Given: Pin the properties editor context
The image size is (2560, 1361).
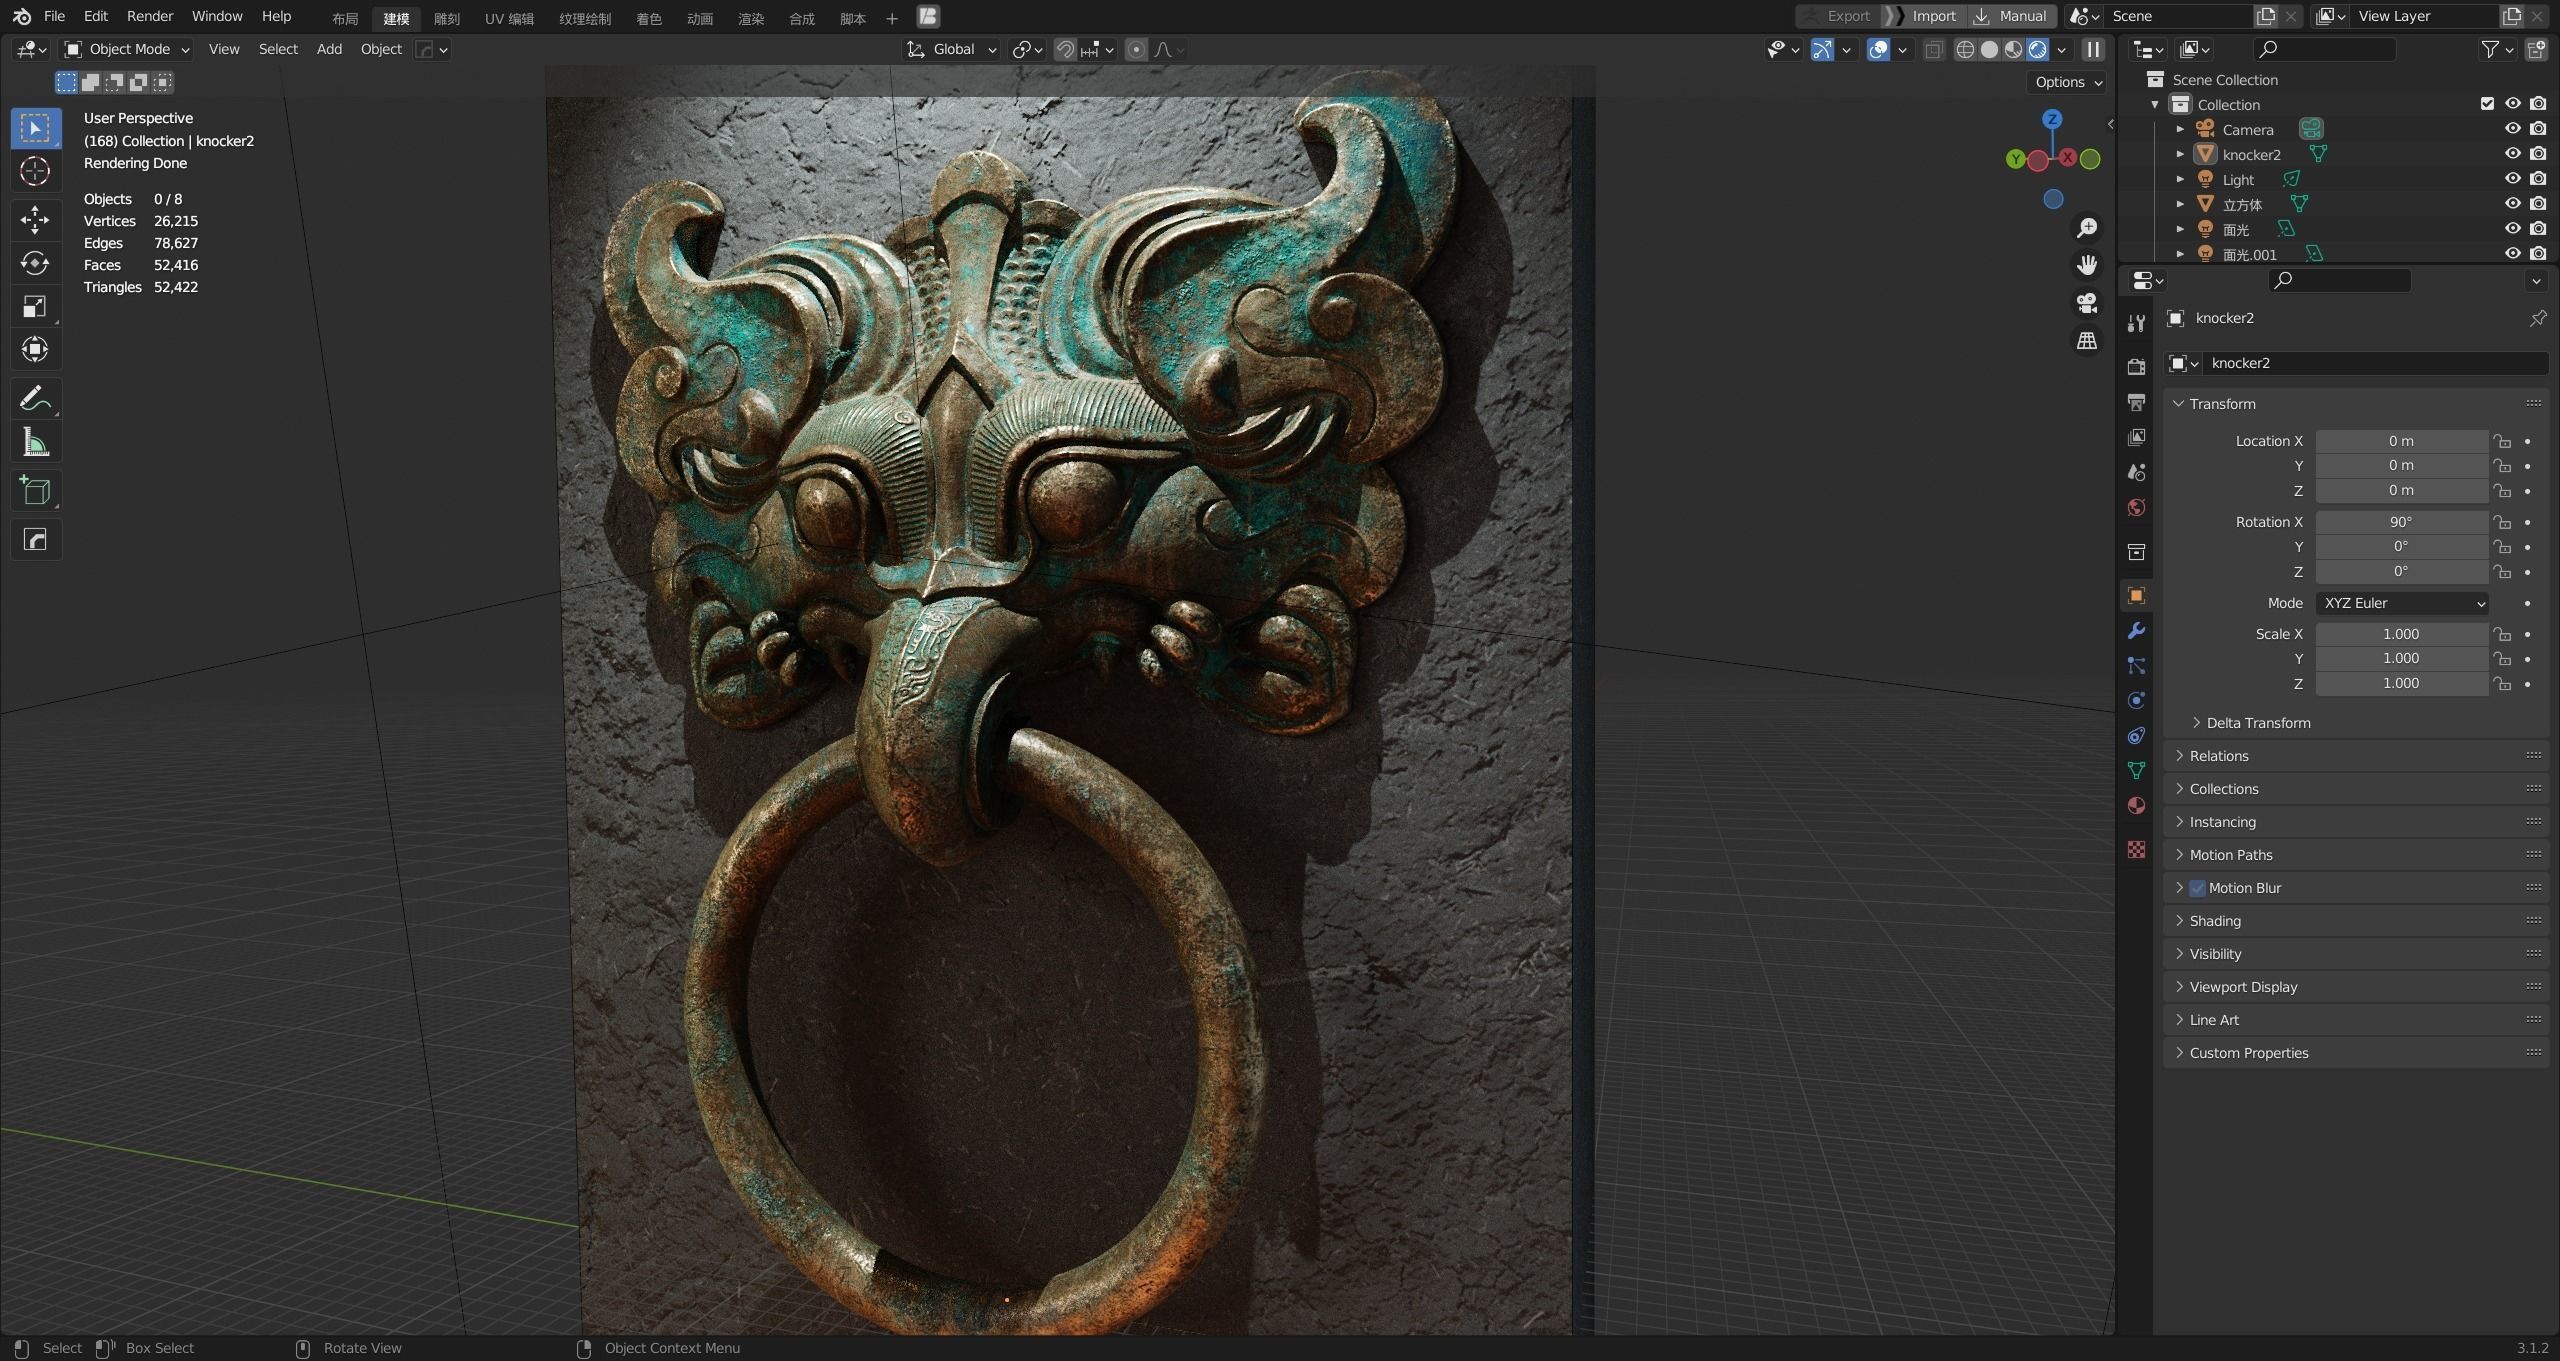Looking at the screenshot, I should click(2537, 318).
